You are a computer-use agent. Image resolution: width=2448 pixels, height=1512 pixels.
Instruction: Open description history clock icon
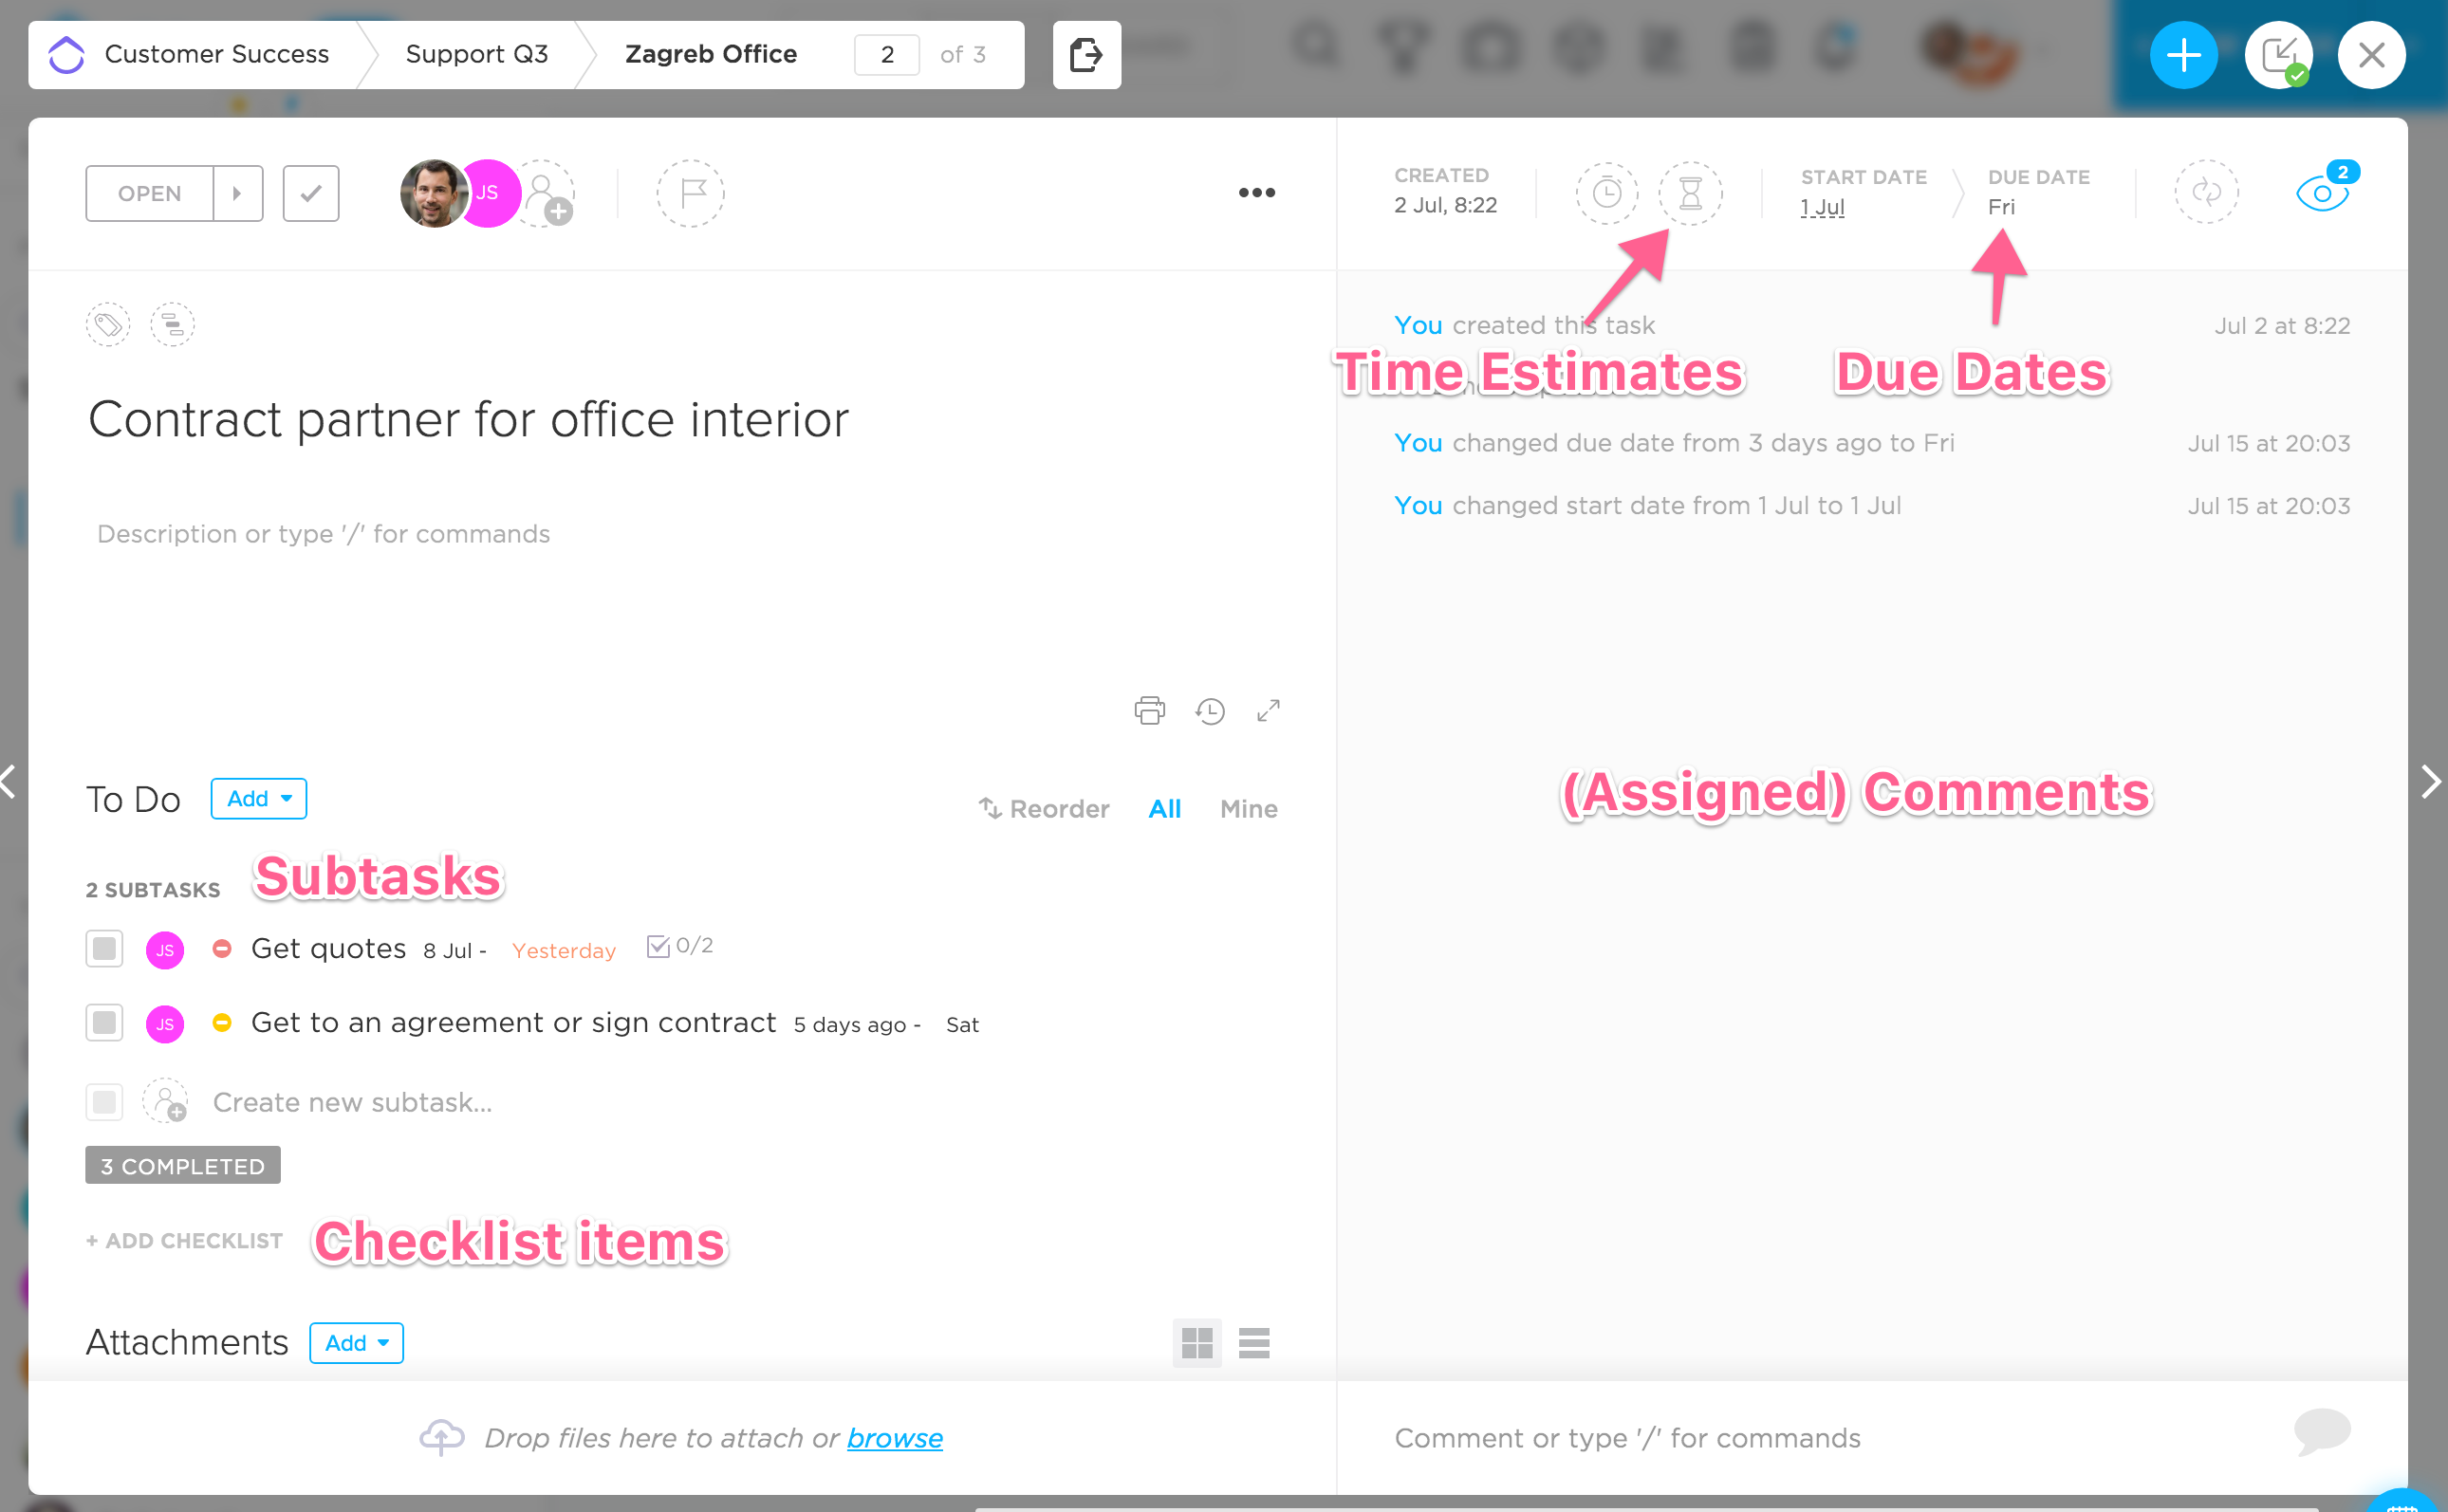click(x=1210, y=711)
